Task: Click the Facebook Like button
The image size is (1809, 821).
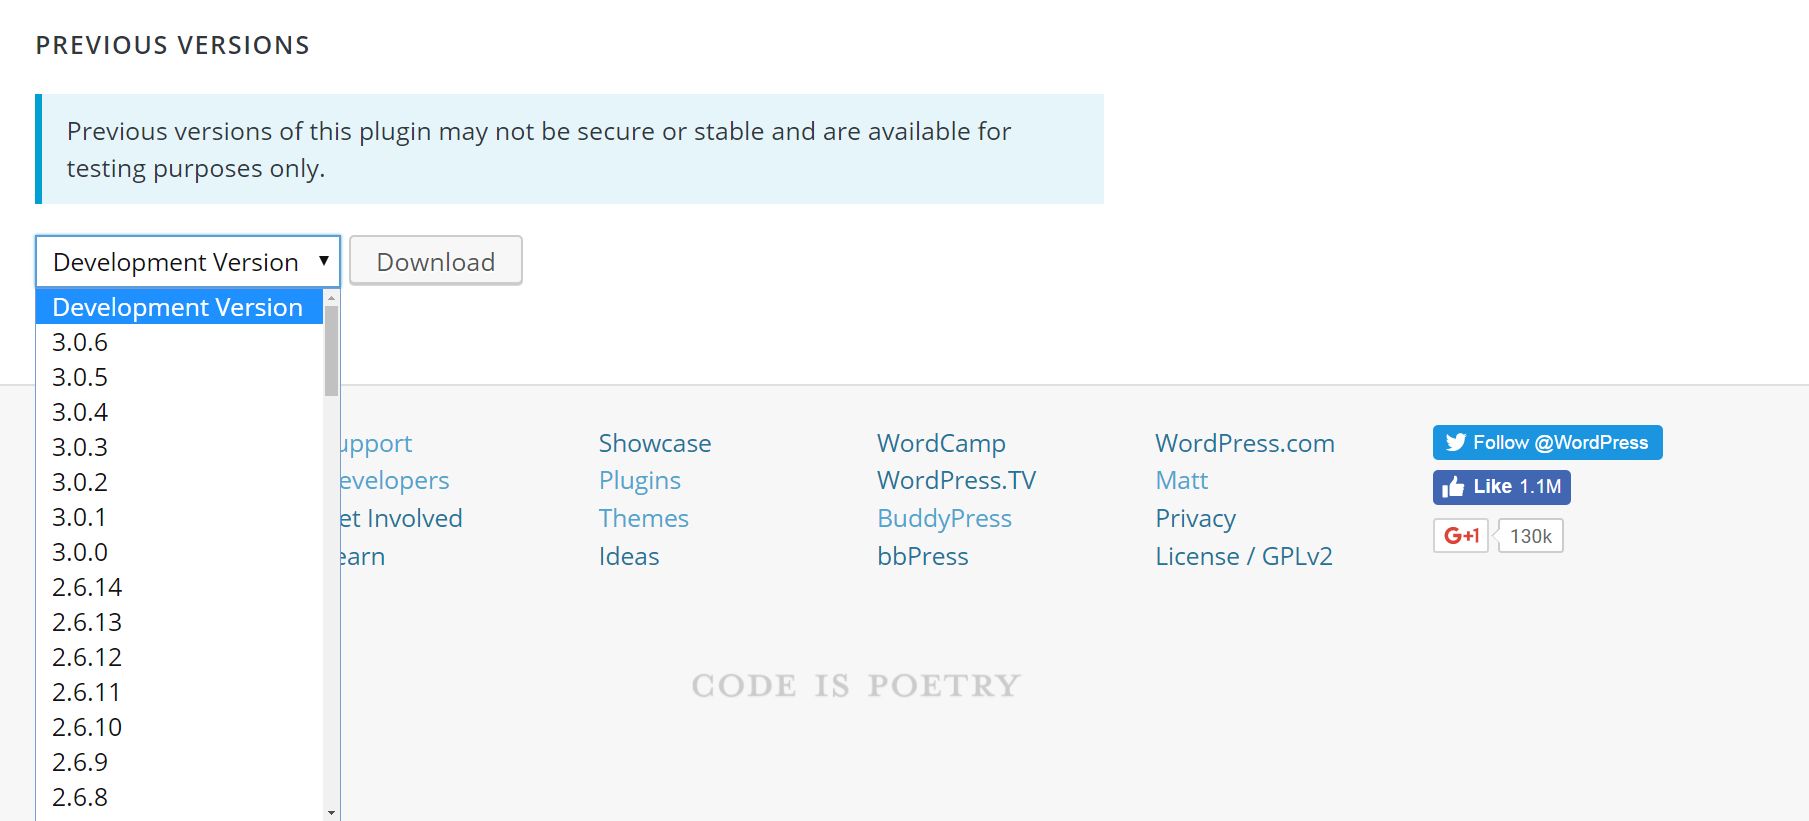Action: pyautogui.click(x=1501, y=487)
